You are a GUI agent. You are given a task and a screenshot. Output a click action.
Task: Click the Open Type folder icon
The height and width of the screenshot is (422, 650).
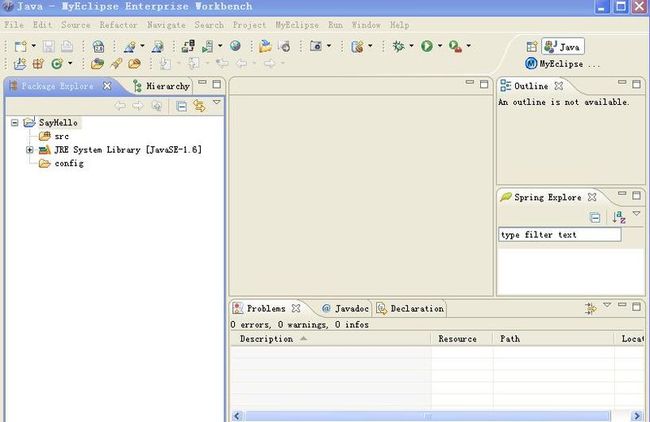[x=97, y=63]
